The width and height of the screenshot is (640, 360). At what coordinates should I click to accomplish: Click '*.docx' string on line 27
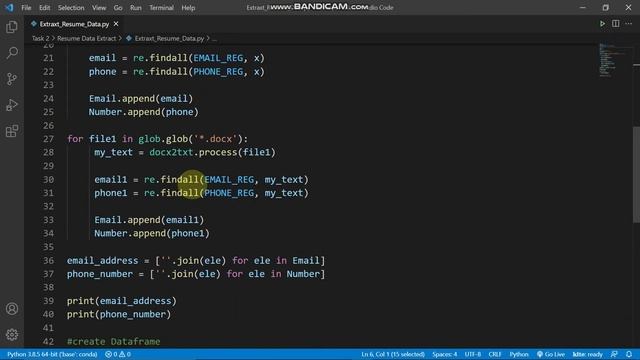click(x=215, y=139)
